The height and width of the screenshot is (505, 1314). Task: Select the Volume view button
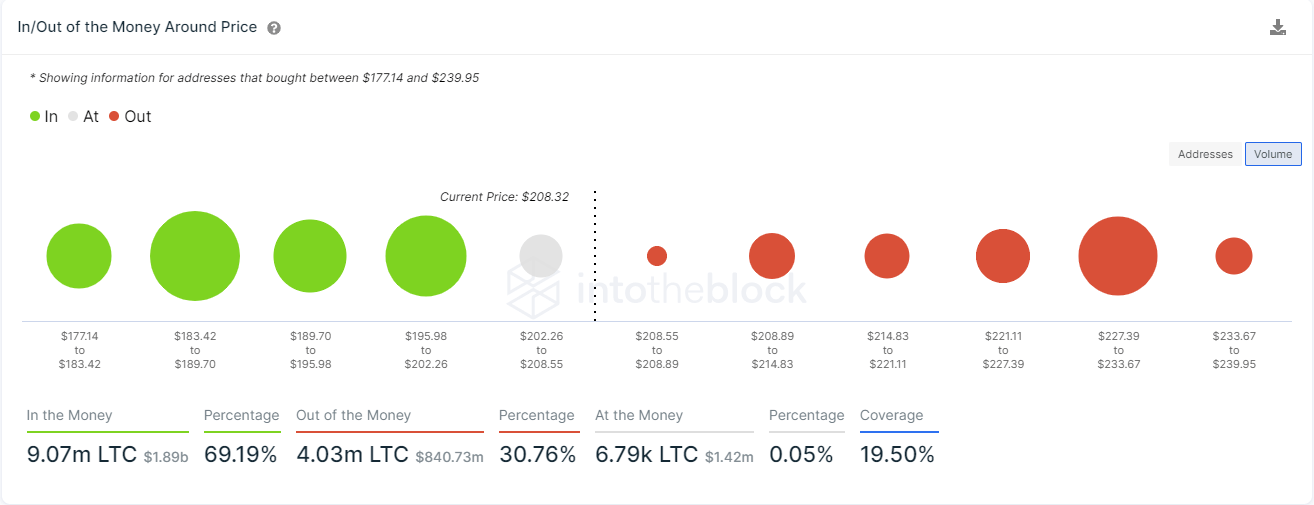point(1273,154)
